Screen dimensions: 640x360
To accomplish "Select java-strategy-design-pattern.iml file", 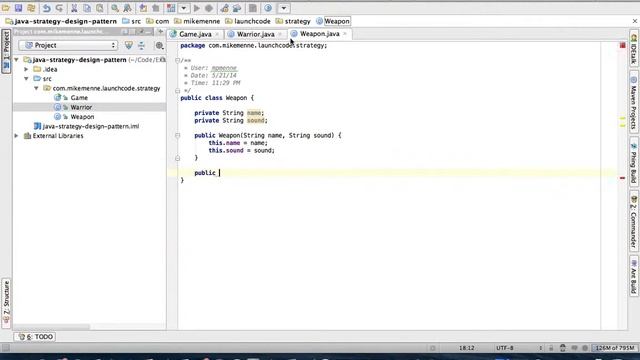I will pos(86,127).
